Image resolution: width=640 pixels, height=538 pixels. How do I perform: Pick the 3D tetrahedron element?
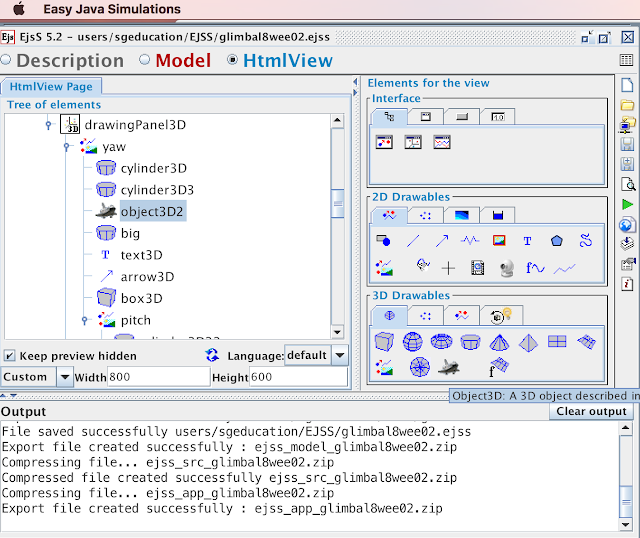(528, 342)
